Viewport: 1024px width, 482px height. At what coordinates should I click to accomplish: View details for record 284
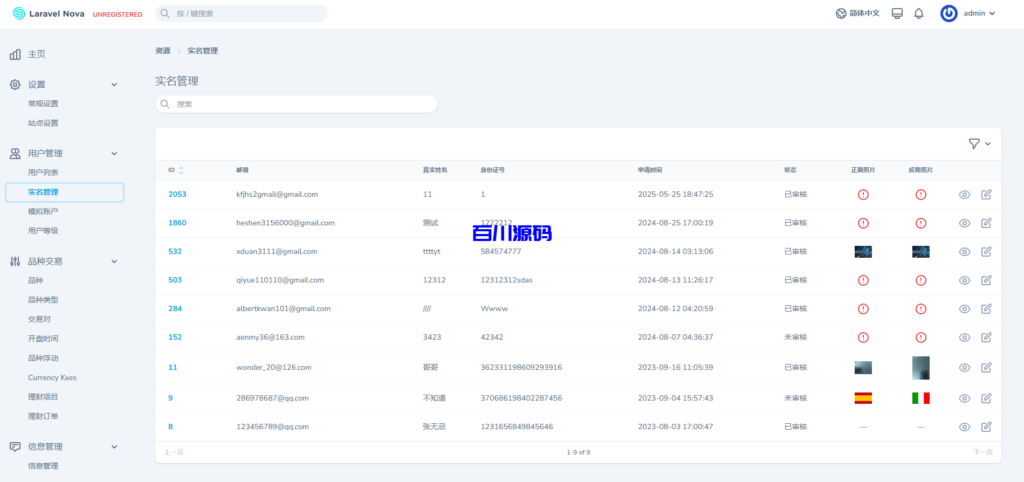(x=964, y=309)
